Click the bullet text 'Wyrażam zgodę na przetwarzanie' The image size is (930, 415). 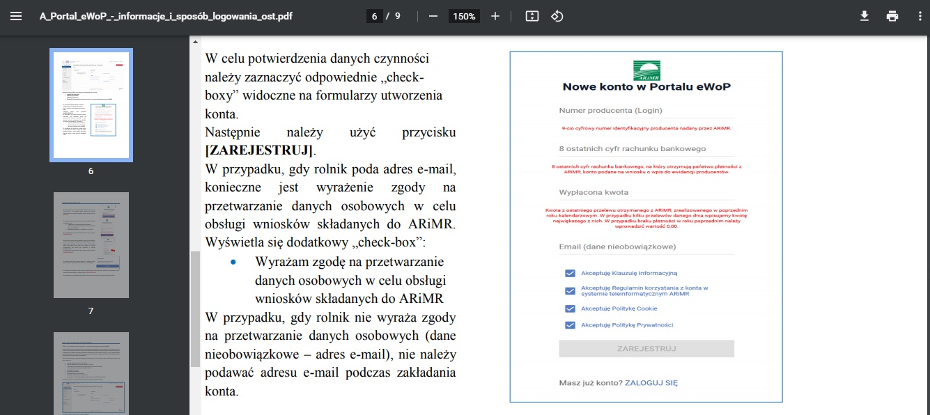coord(349,262)
